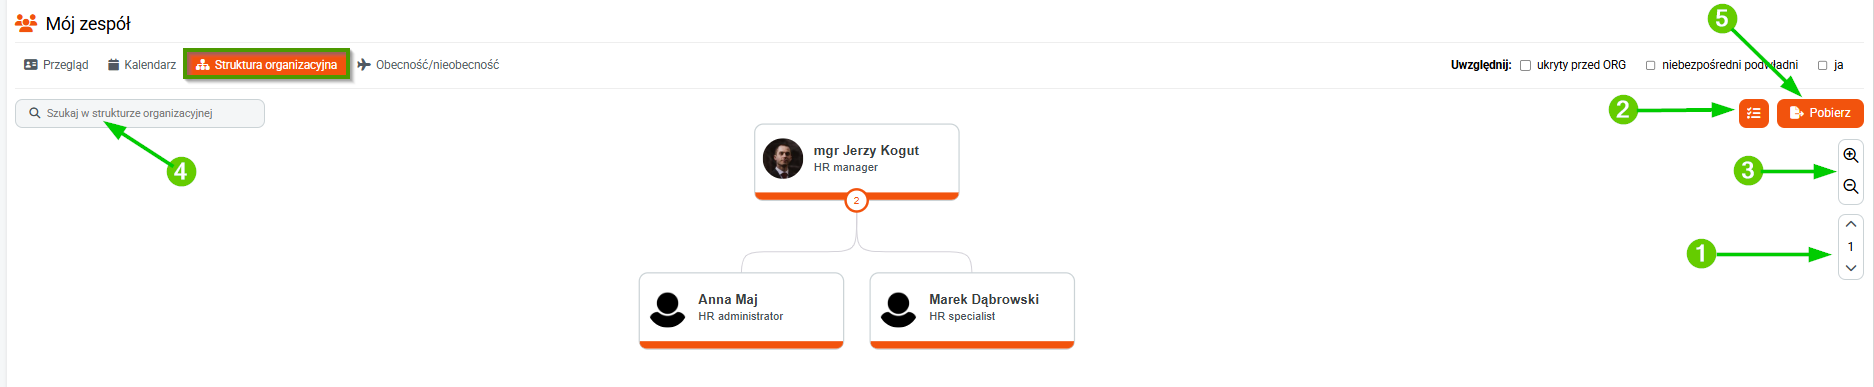Click Anna Maj's avatar icon
The image size is (1874, 387).
(x=668, y=309)
